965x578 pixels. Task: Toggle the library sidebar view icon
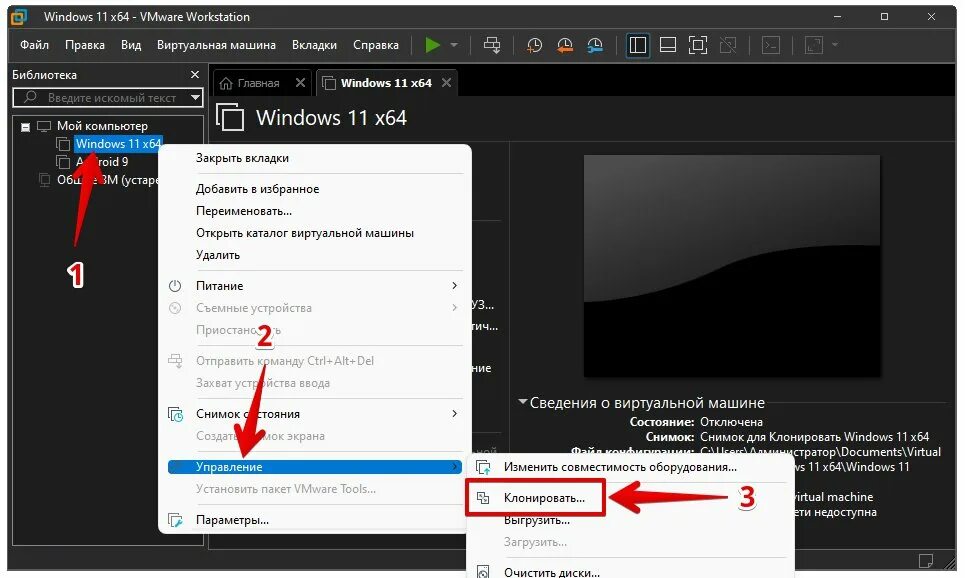click(638, 45)
